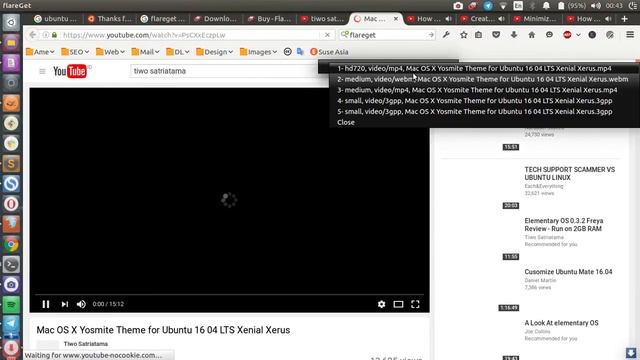Bookmark this page with the star icon
This screenshot has height=360, width=640.
[464, 35]
